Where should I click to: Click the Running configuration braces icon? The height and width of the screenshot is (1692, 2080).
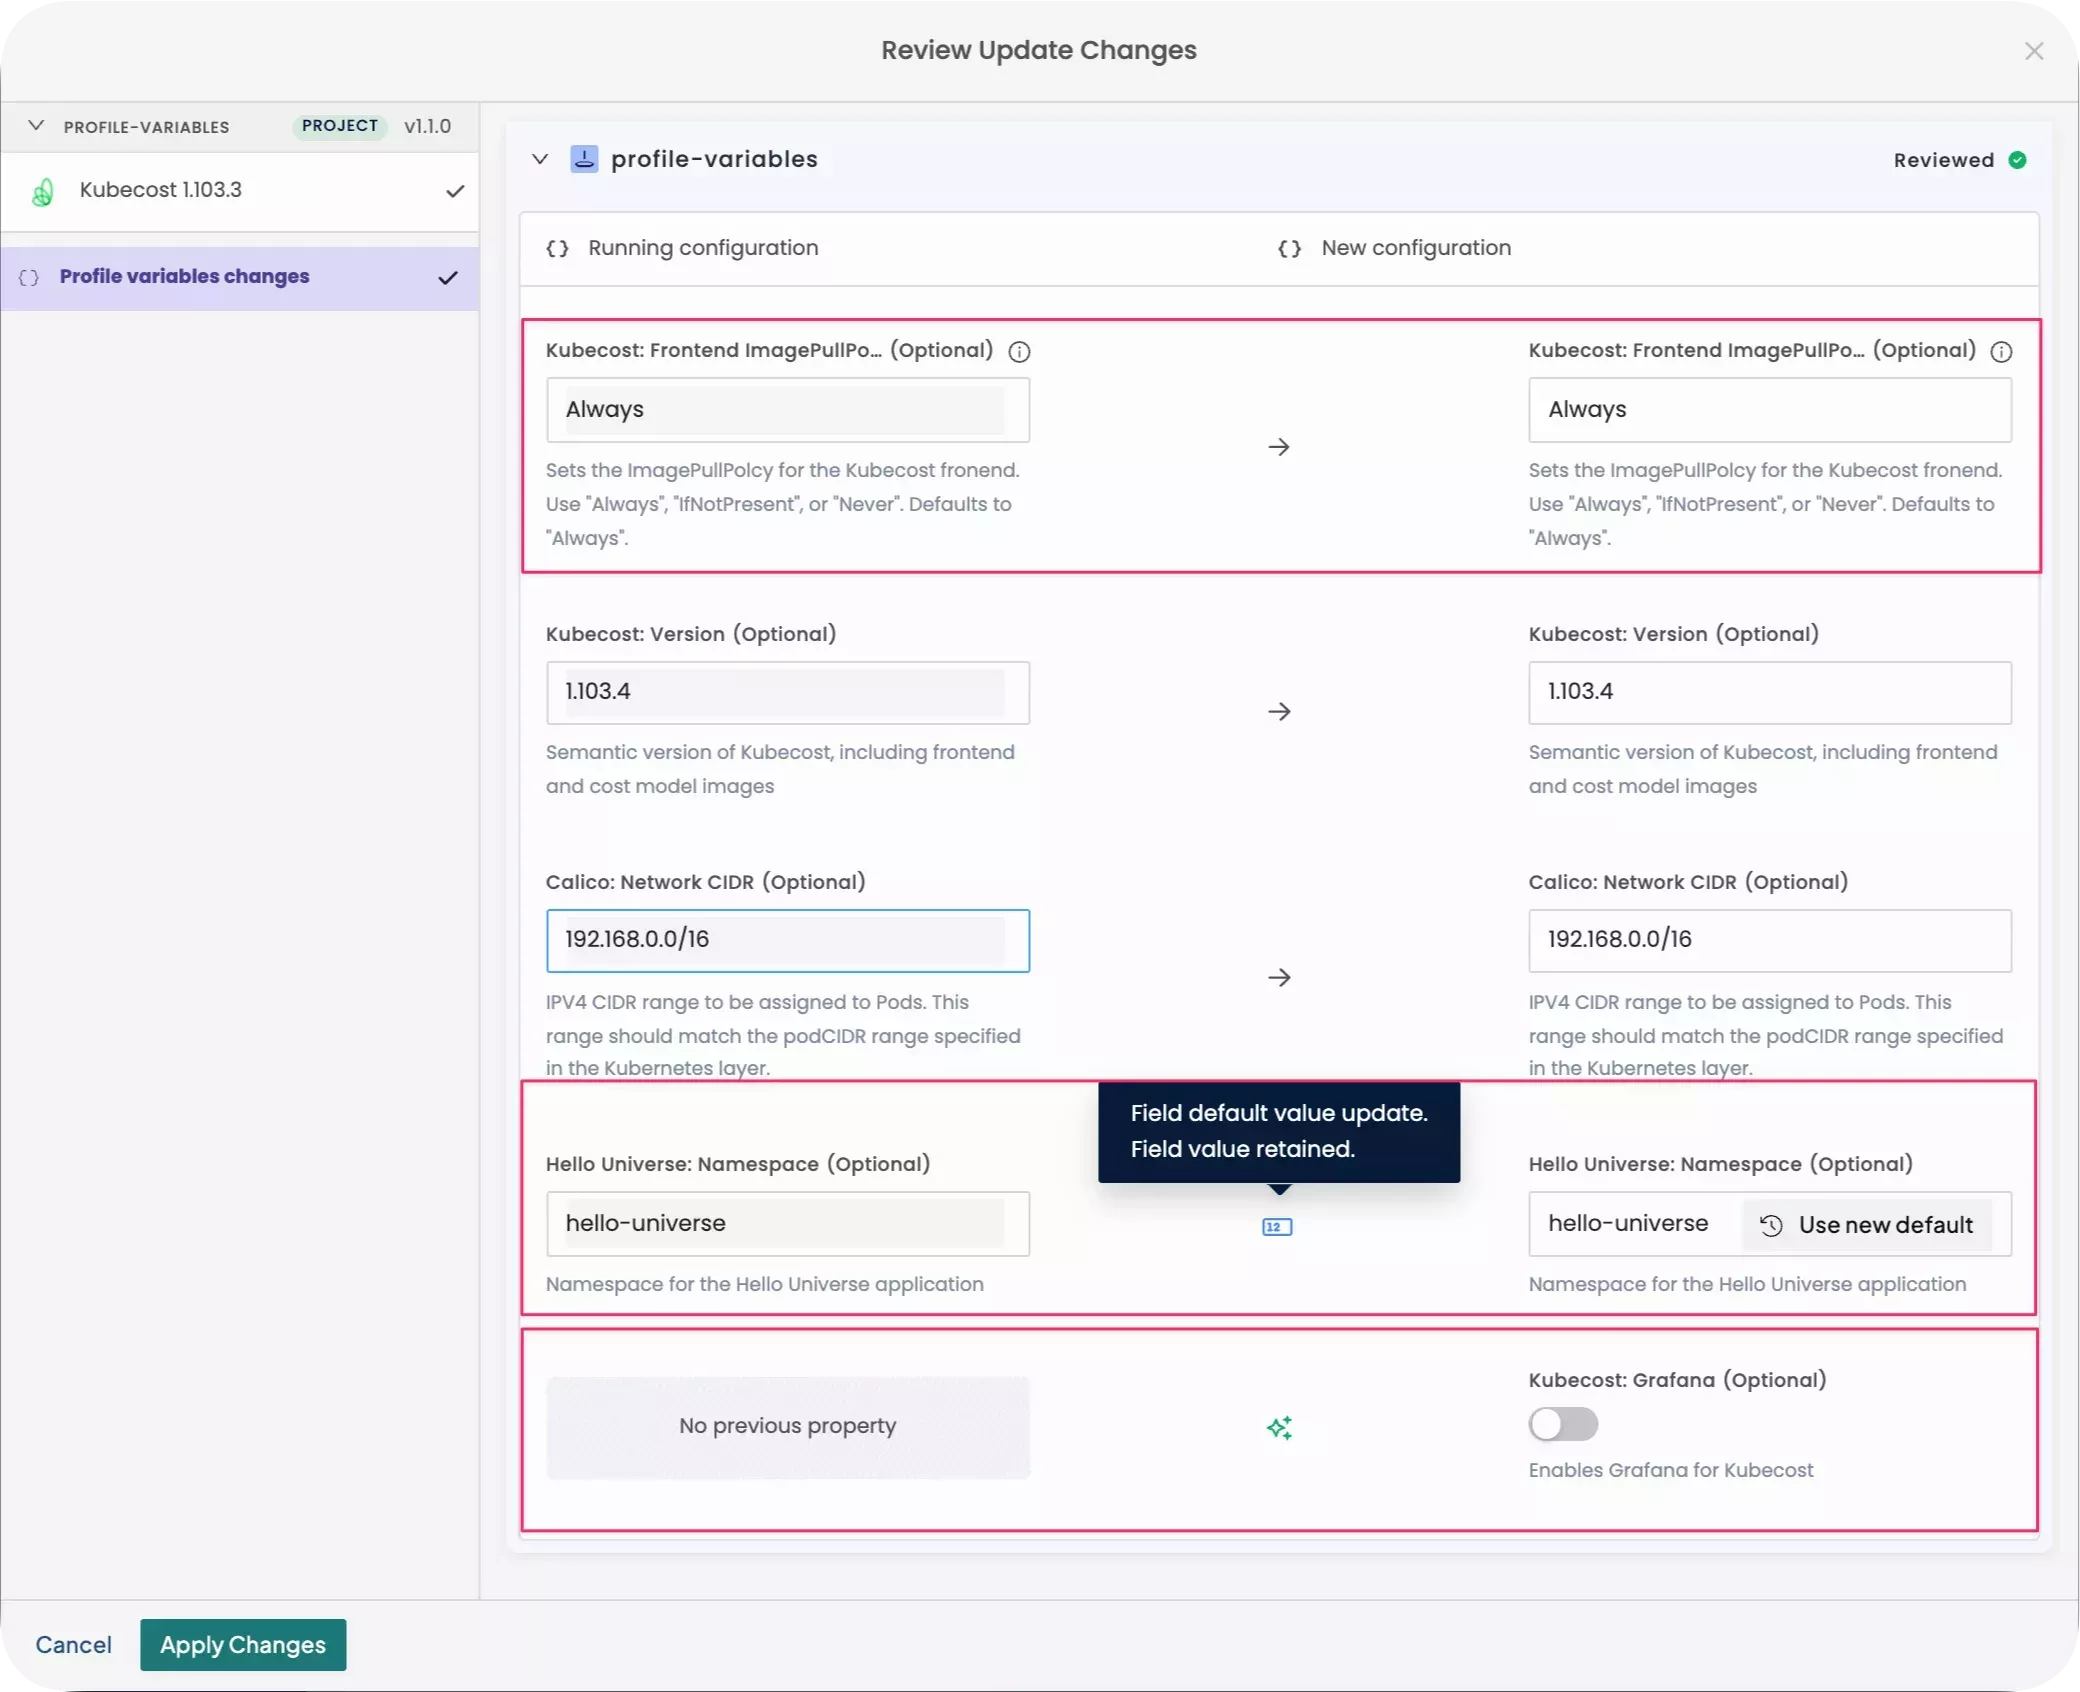(557, 248)
